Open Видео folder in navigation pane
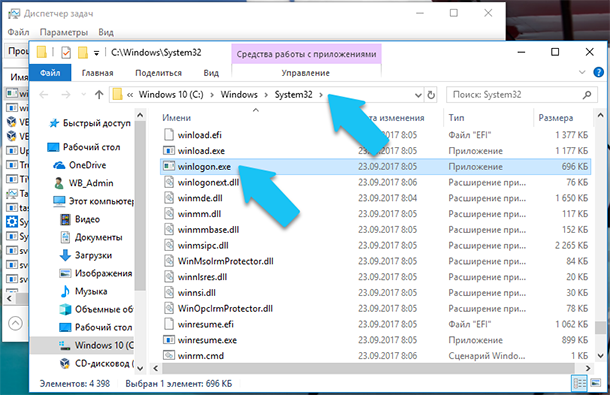Image resolution: width=610 pixels, height=395 pixels. [80, 219]
